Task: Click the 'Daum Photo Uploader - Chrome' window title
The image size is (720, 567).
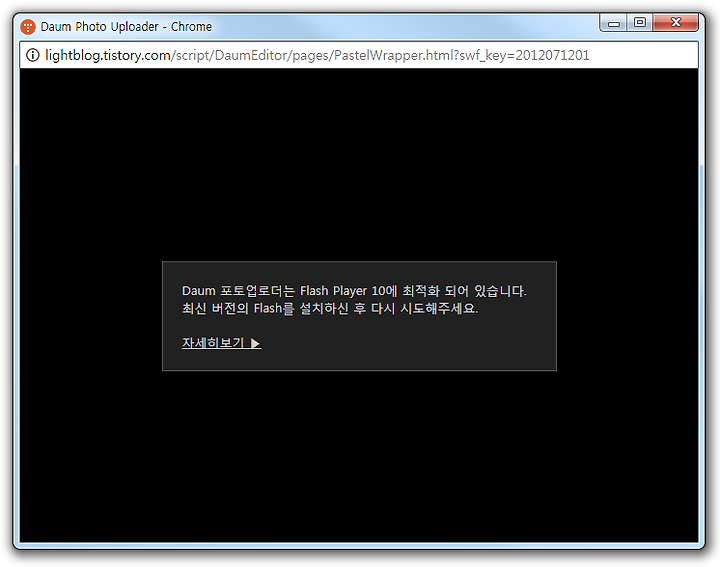Action: click(126, 27)
